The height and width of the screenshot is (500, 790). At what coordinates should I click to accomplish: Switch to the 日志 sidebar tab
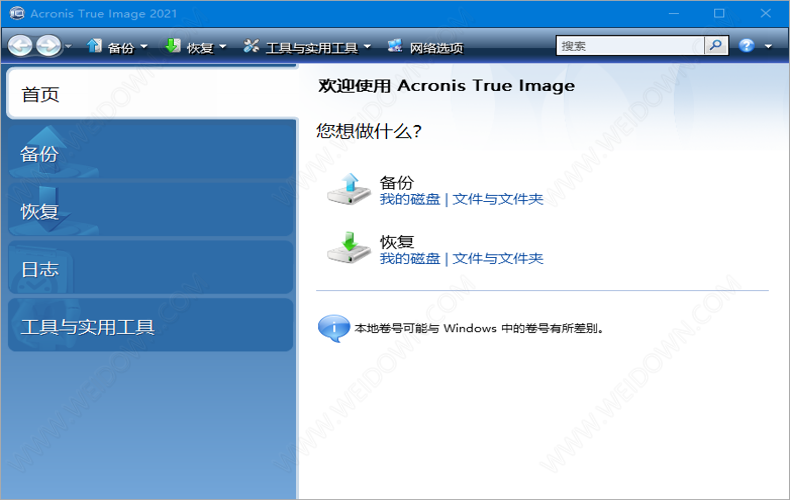[150, 269]
